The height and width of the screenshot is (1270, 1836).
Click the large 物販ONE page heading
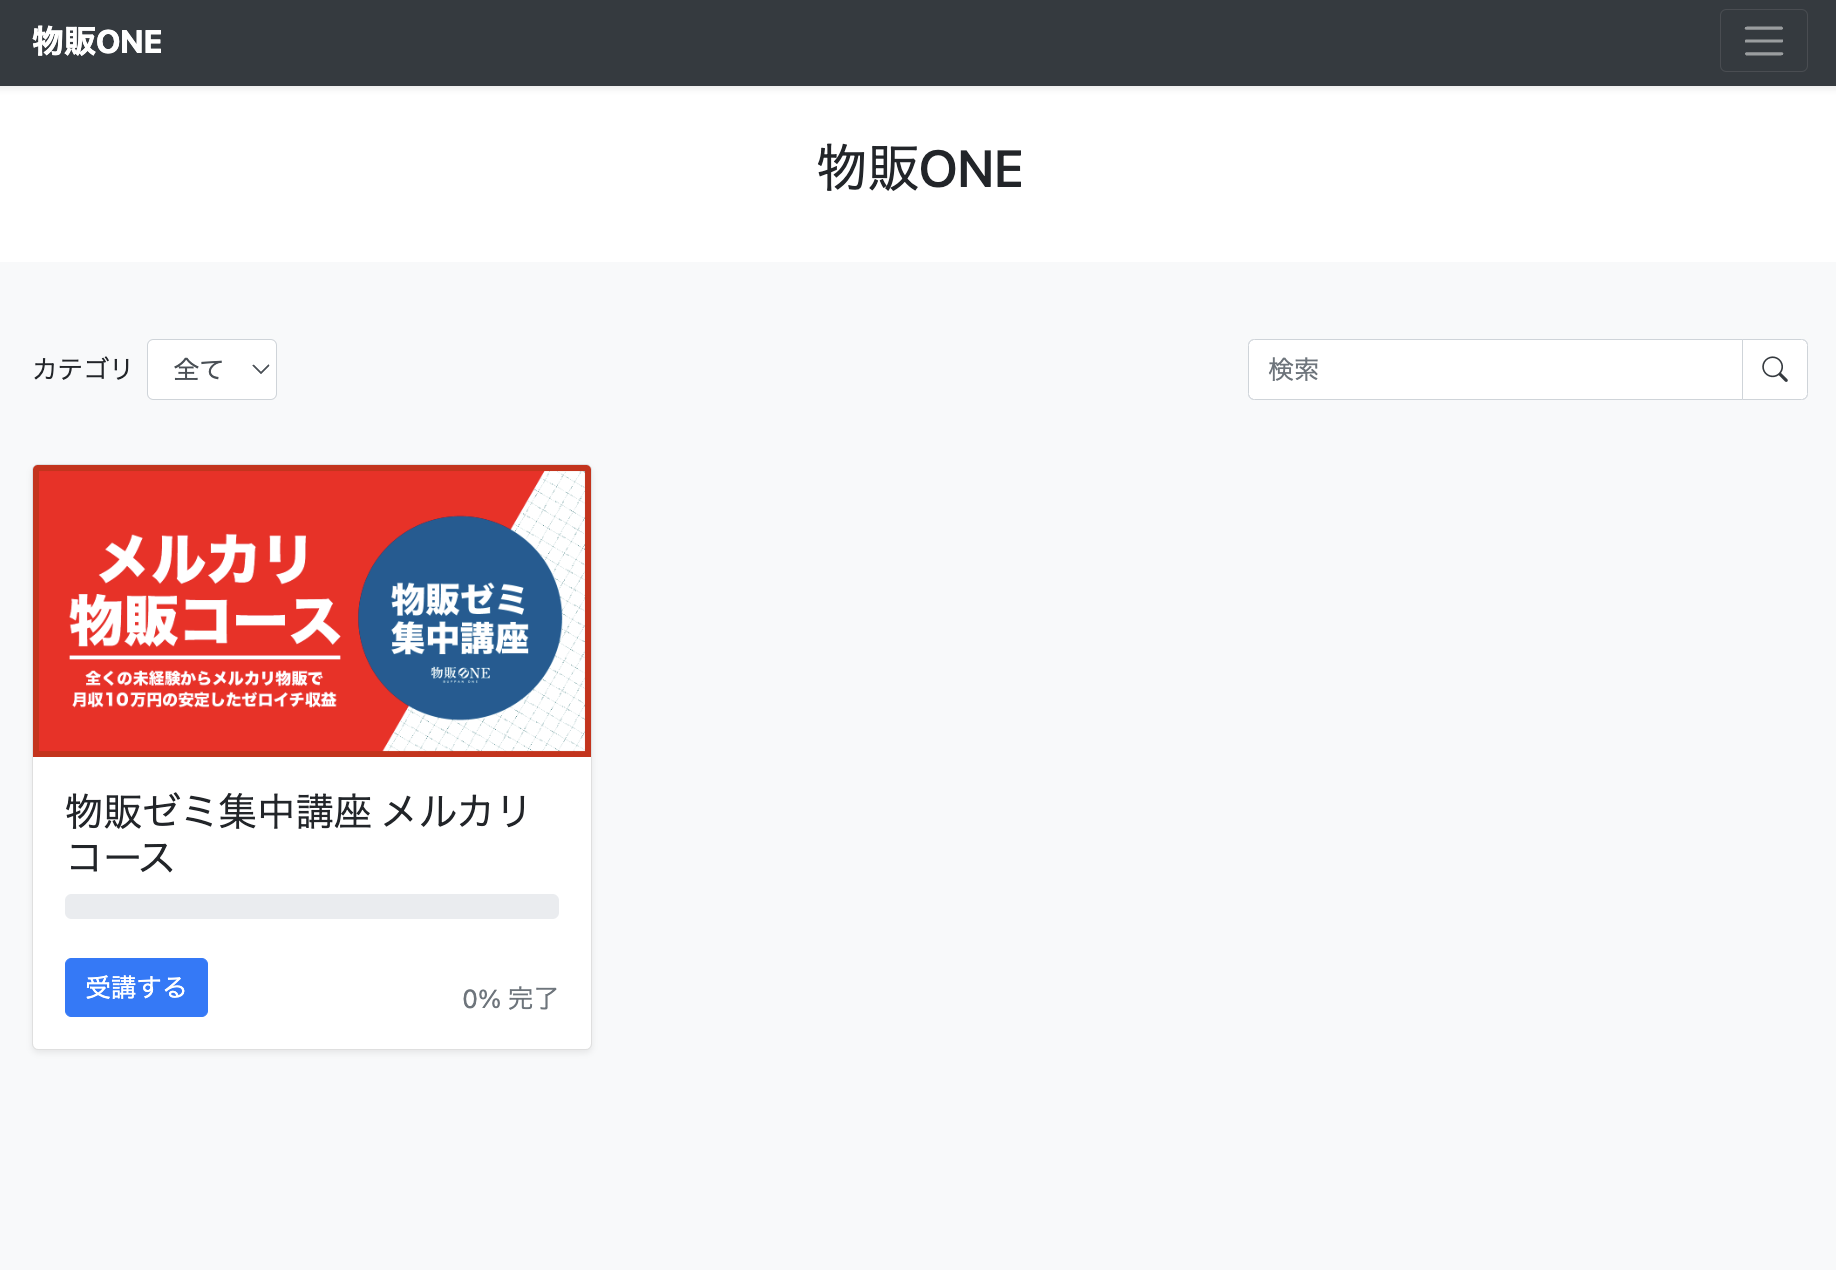pyautogui.click(x=919, y=168)
